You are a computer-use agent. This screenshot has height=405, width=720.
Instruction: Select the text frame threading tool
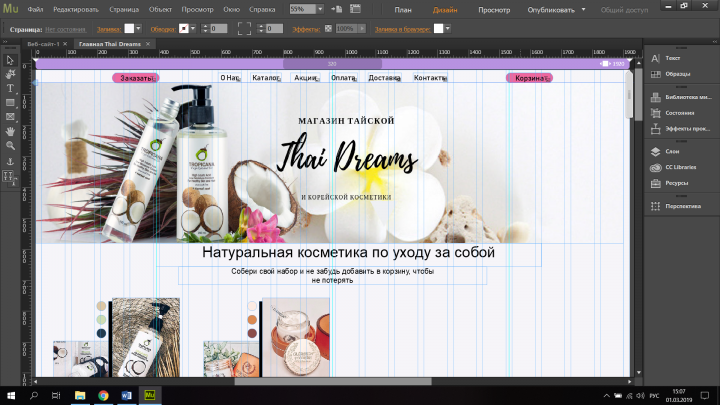9,177
